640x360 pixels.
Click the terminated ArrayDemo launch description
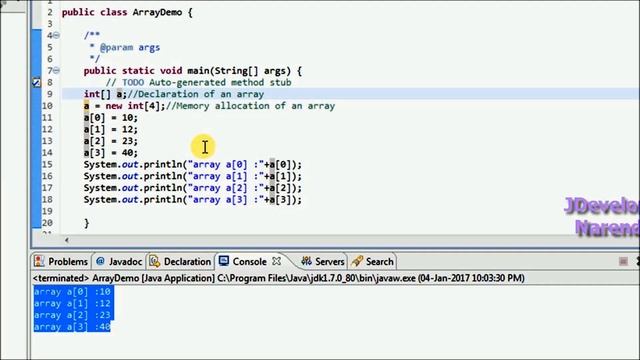click(x=279, y=278)
